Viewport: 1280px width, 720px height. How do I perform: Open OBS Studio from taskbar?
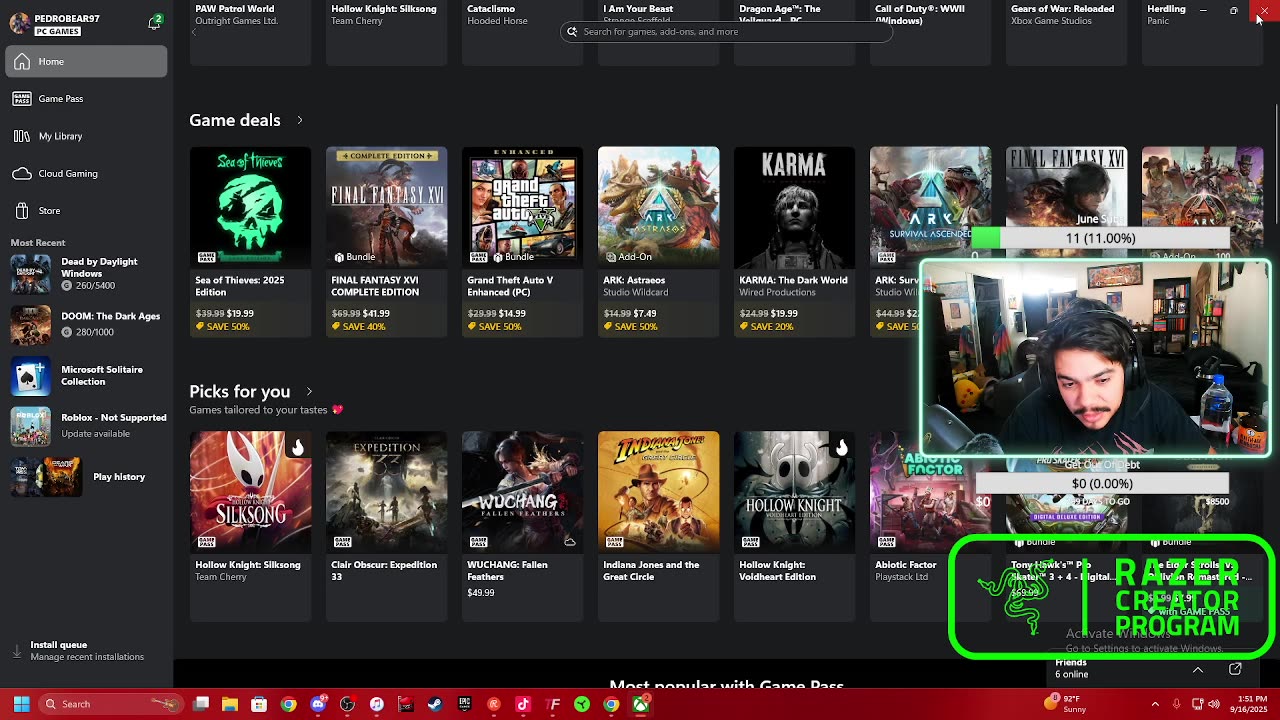pos(347,704)
